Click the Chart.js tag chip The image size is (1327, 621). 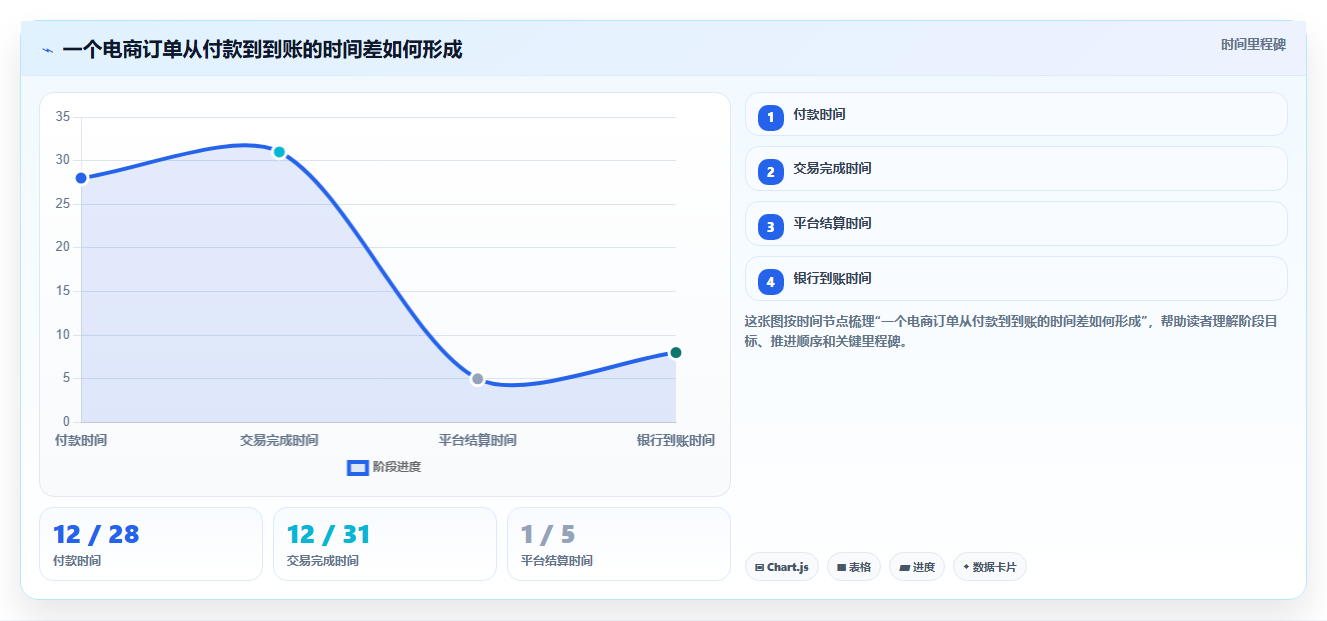coord(782,567)
